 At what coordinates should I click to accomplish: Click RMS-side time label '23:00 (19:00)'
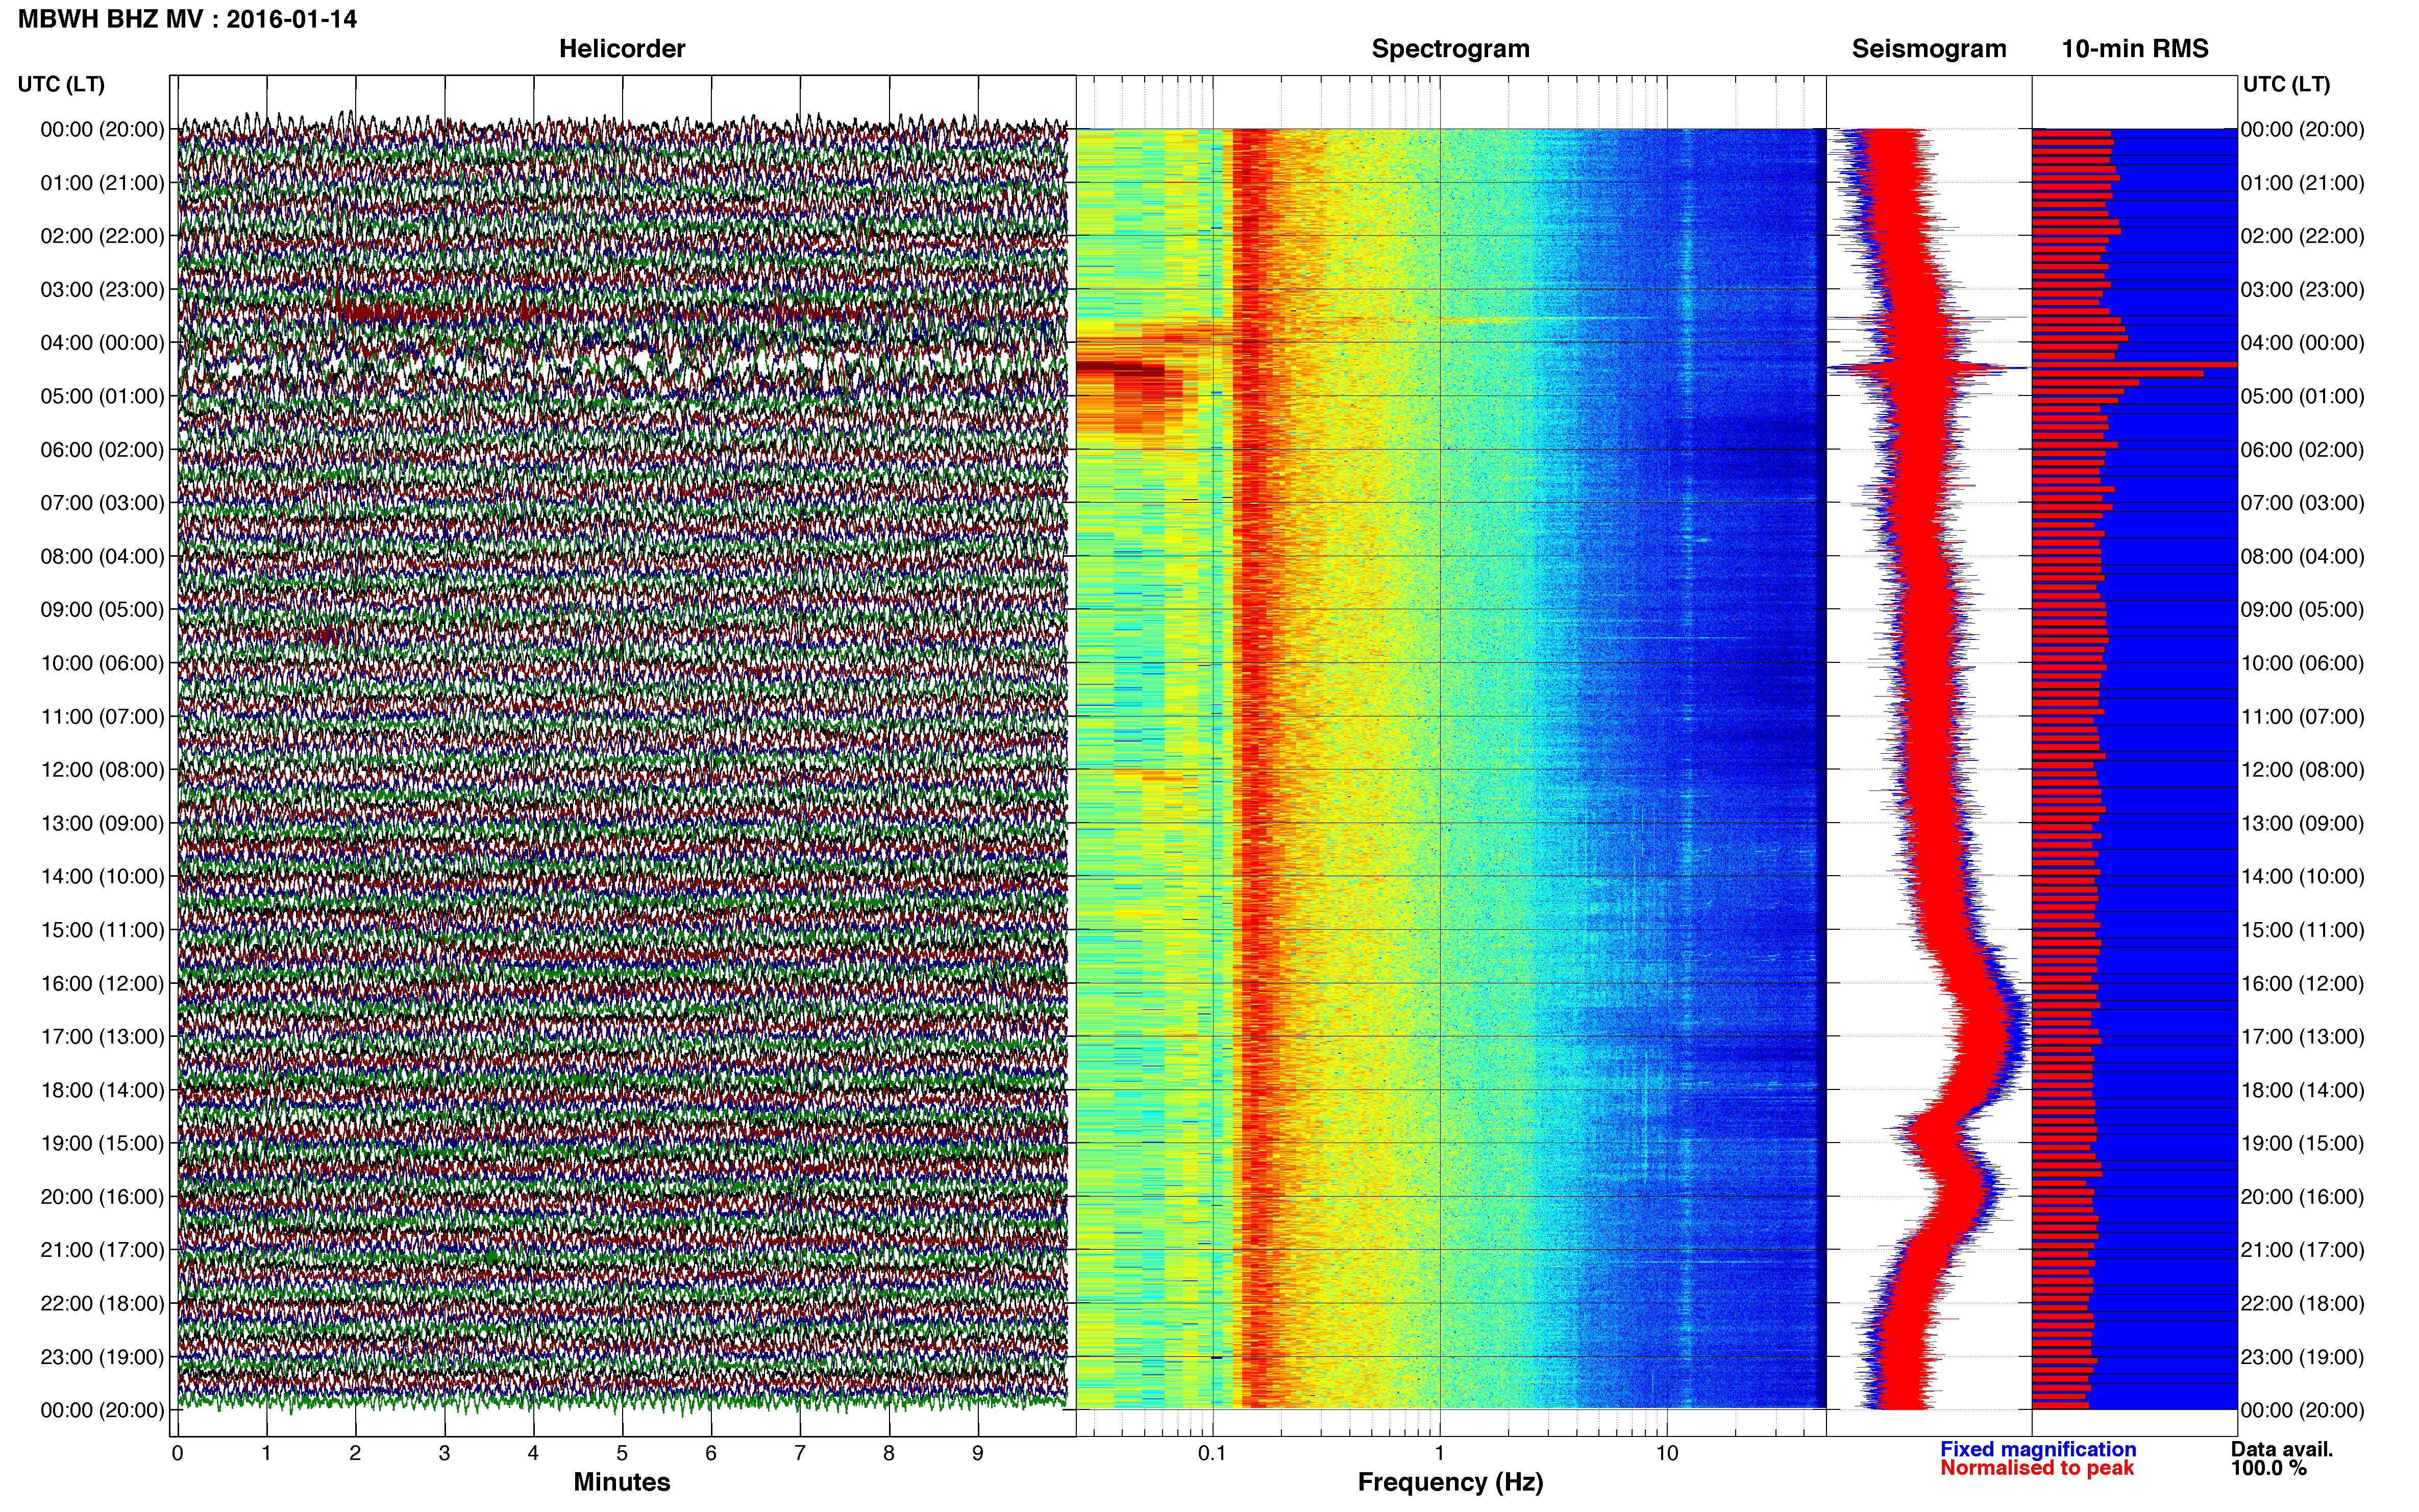pos(2303,1357)
